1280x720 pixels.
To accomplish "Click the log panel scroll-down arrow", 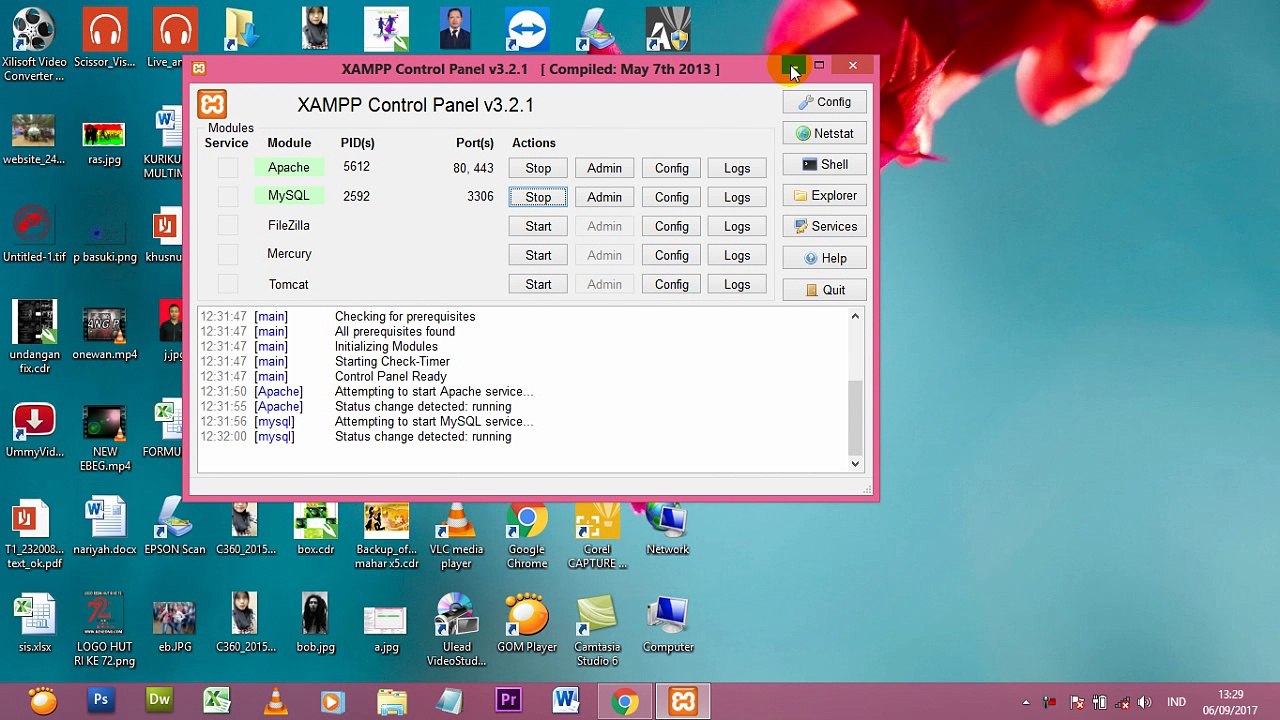I will [x=855, y=463].
